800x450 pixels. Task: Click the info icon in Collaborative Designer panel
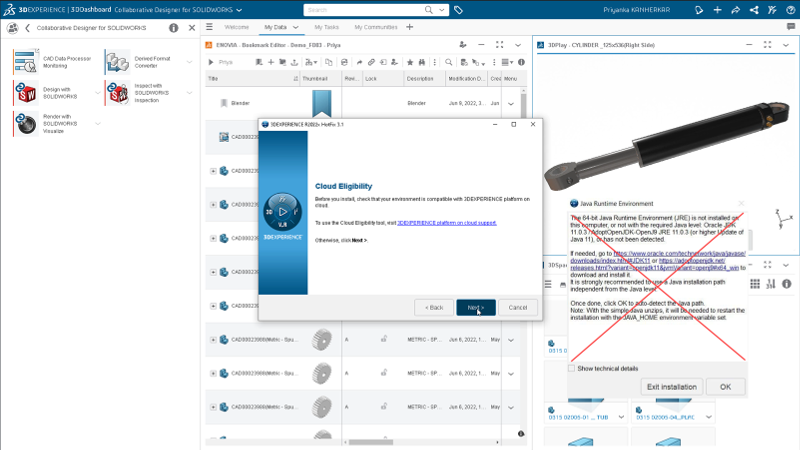[x=173, y=28]
